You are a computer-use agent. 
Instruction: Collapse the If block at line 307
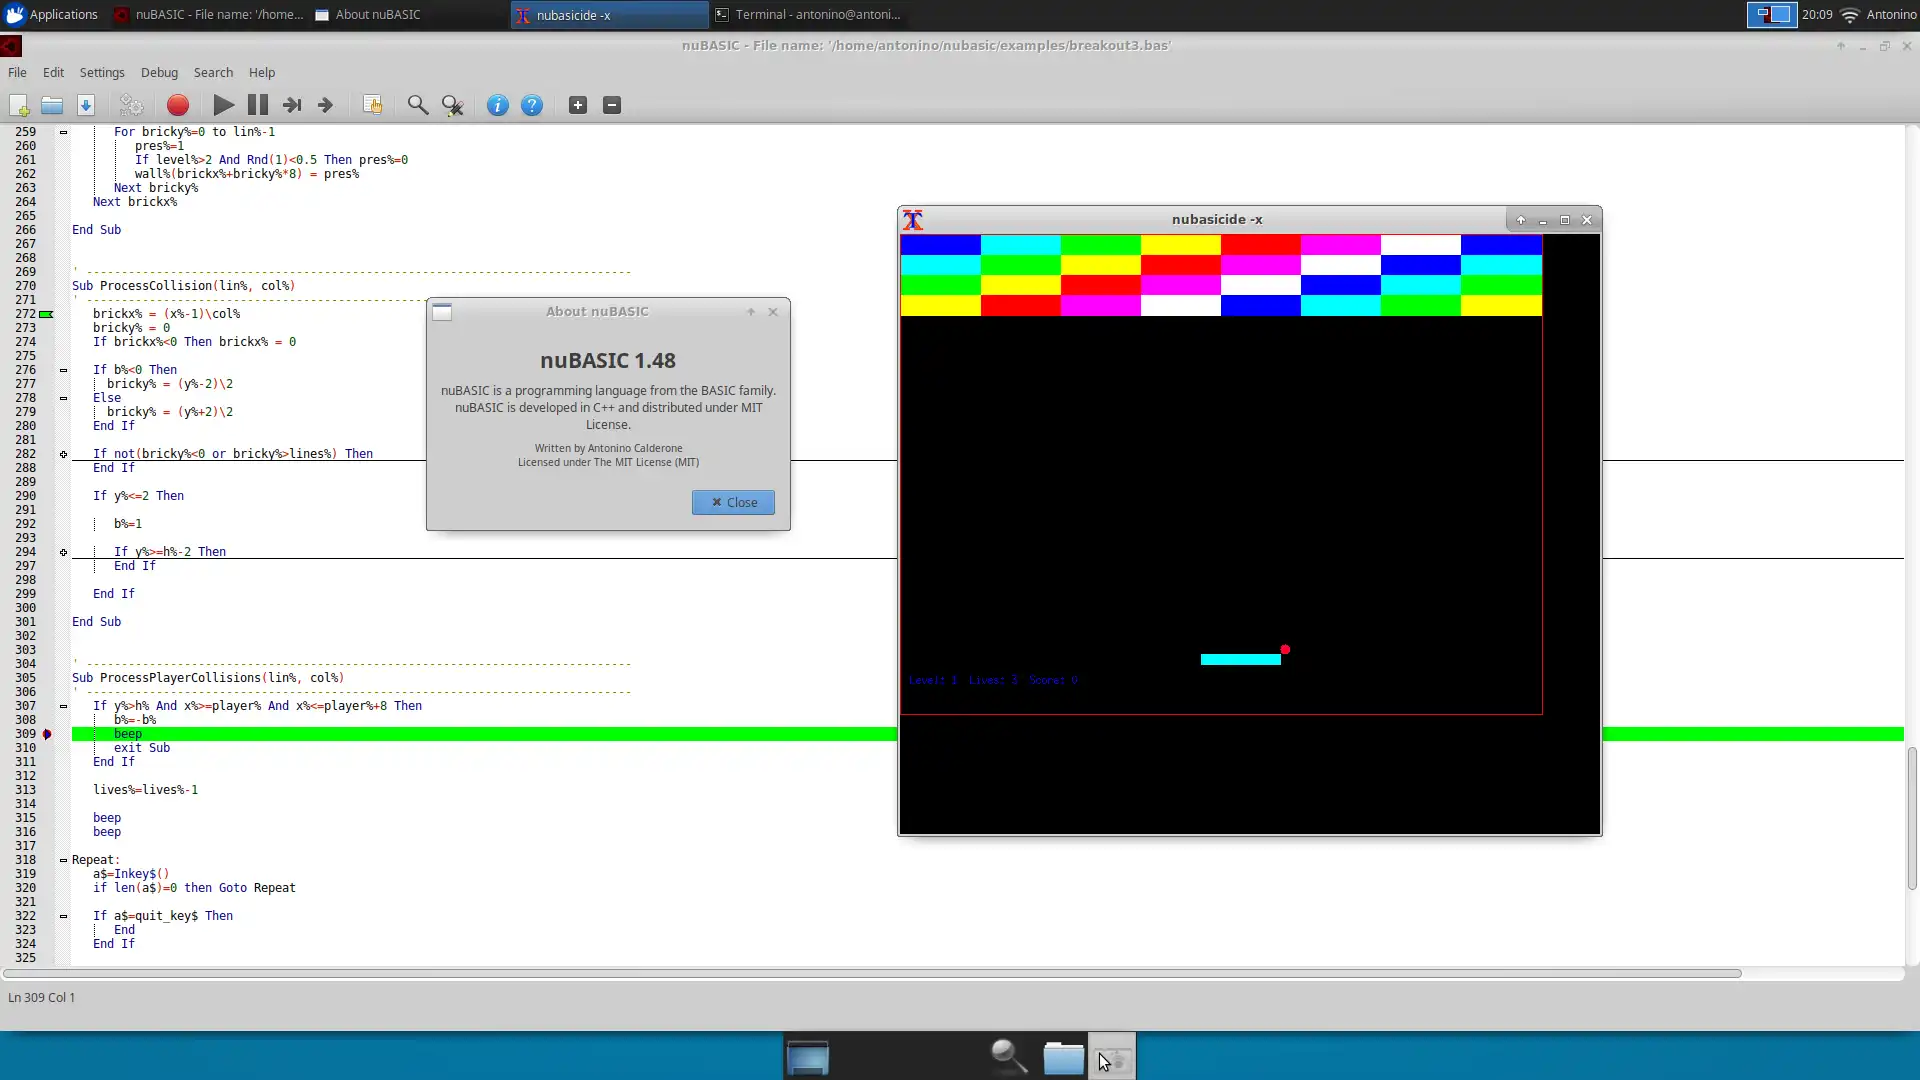[63, 706]
